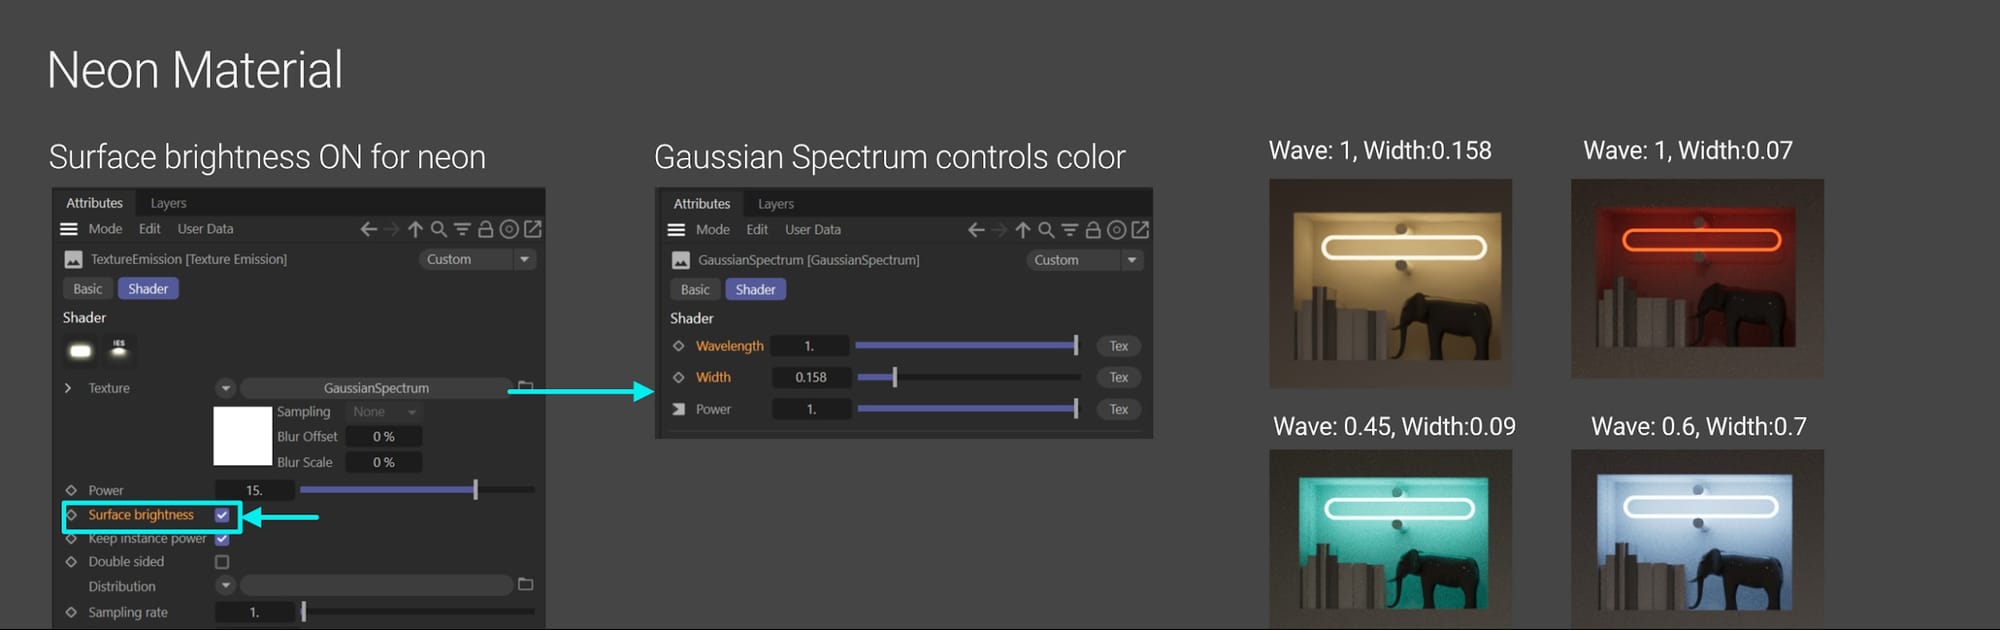Click Tex button for Wavelength
This screenshot has width=2000, height=630.
point(1119,346)
